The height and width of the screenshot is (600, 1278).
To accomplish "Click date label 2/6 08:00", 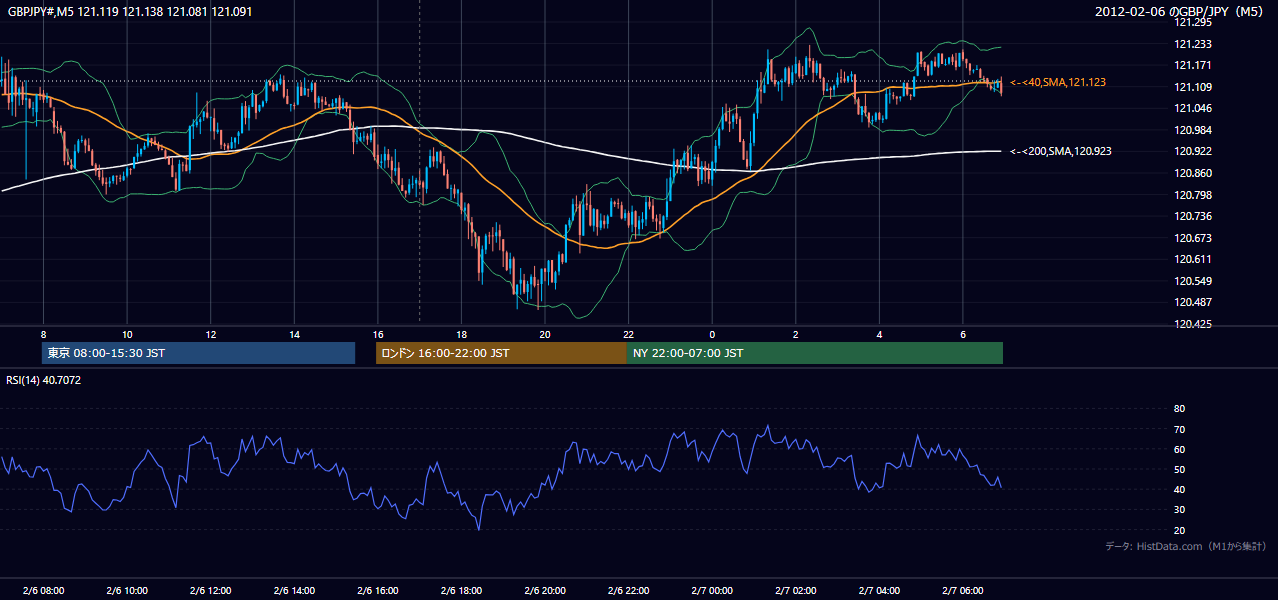I will point(43,591).
